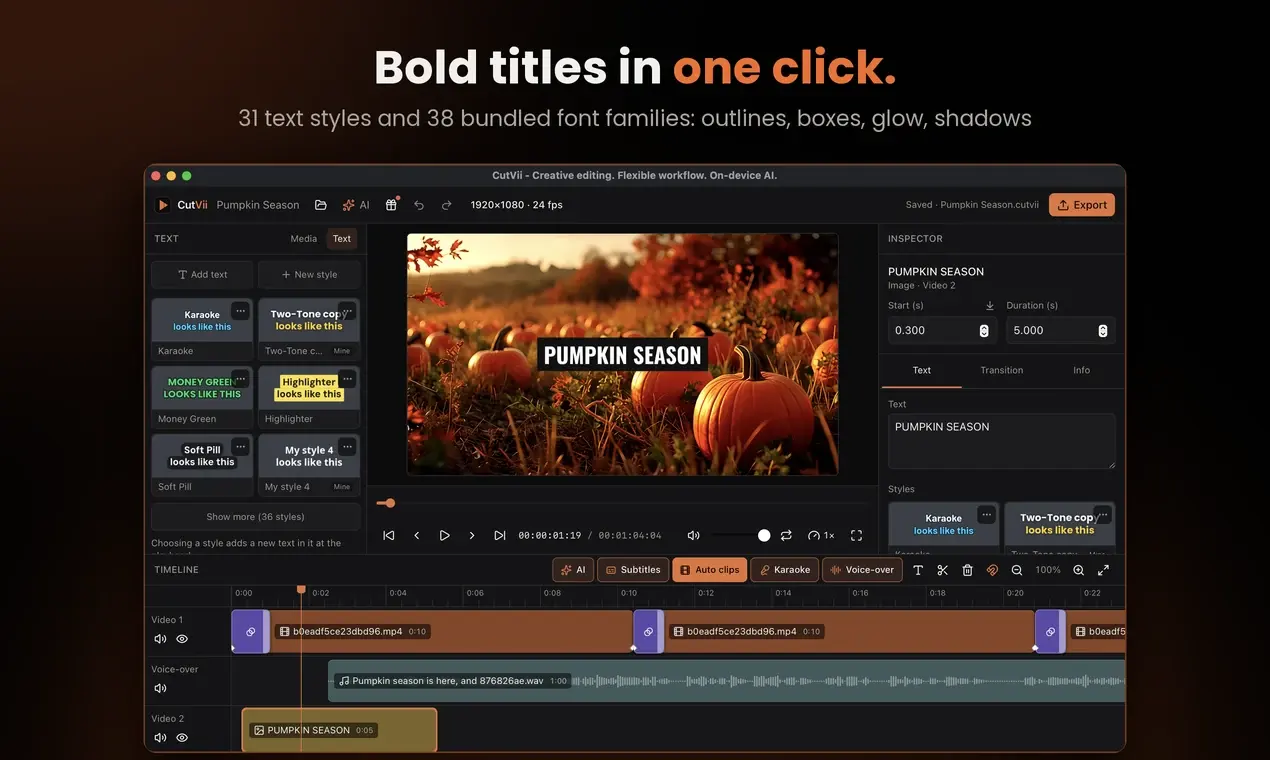Click the first transition link at 0:00
Image resolution: width=1270 pixels, height=760 pixels.
250,632
